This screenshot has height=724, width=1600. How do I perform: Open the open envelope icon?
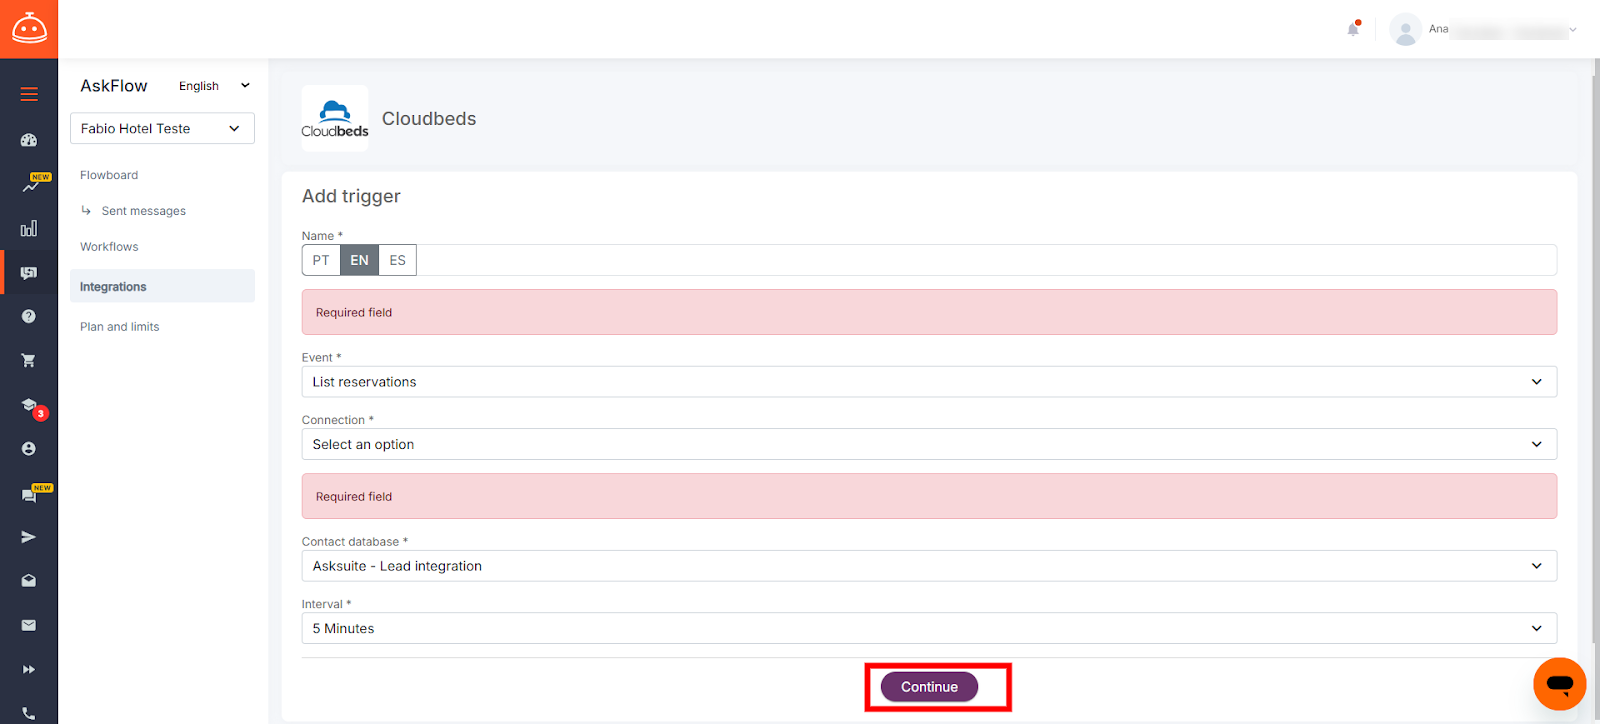[29, 581]
